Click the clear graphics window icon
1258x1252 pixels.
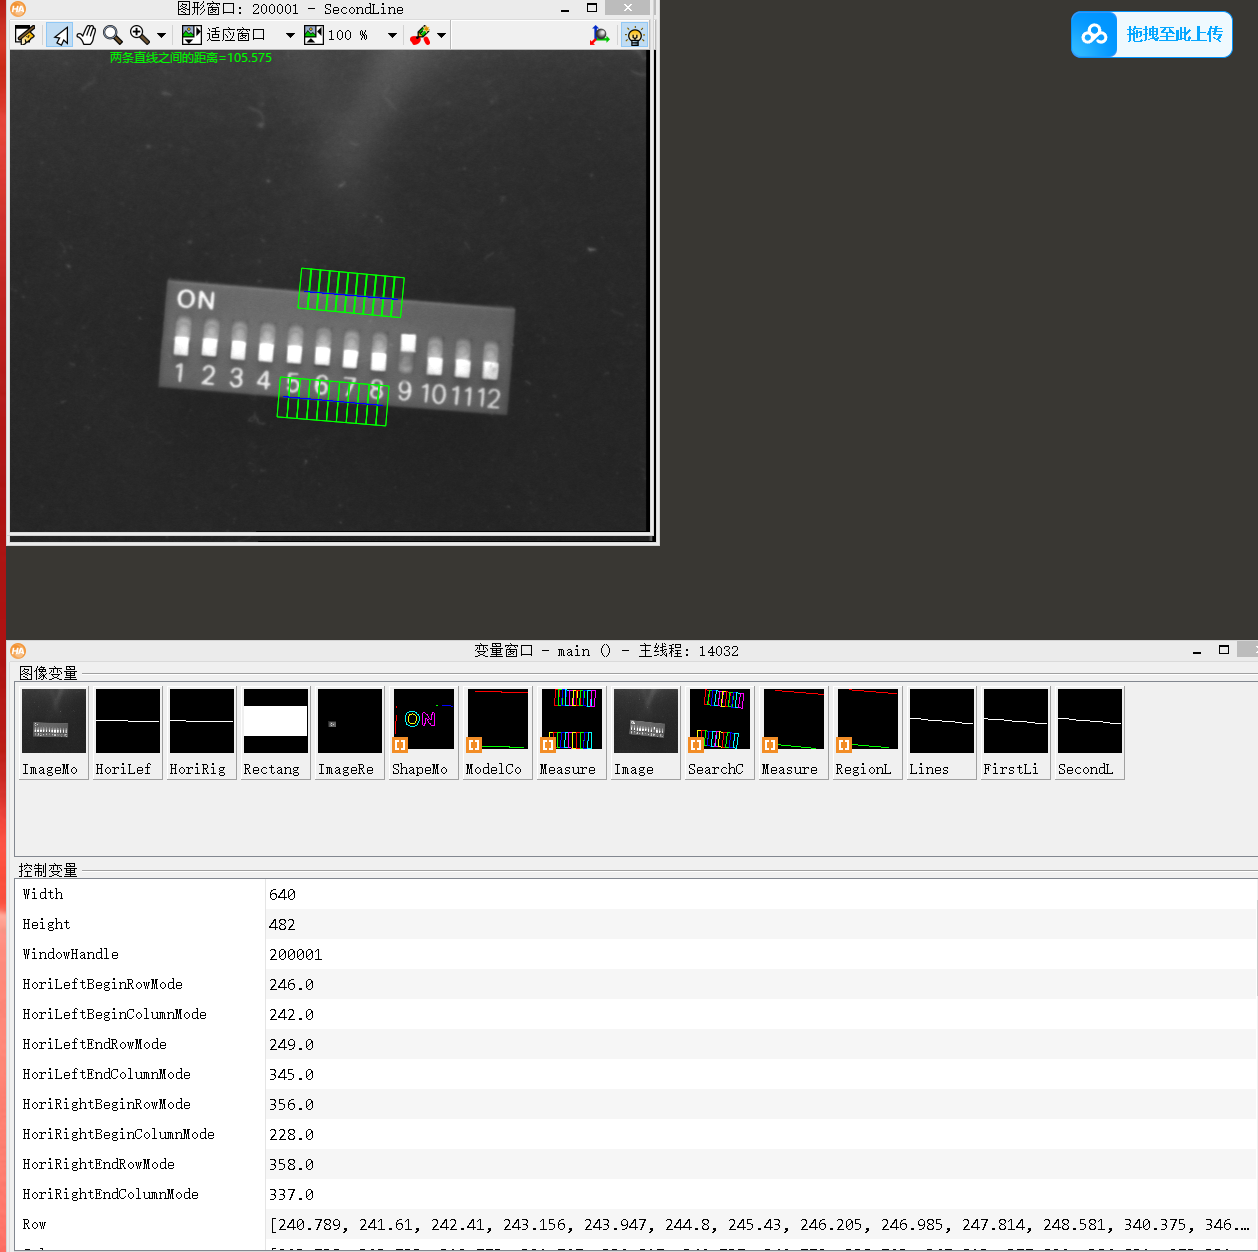coord(25,35)
